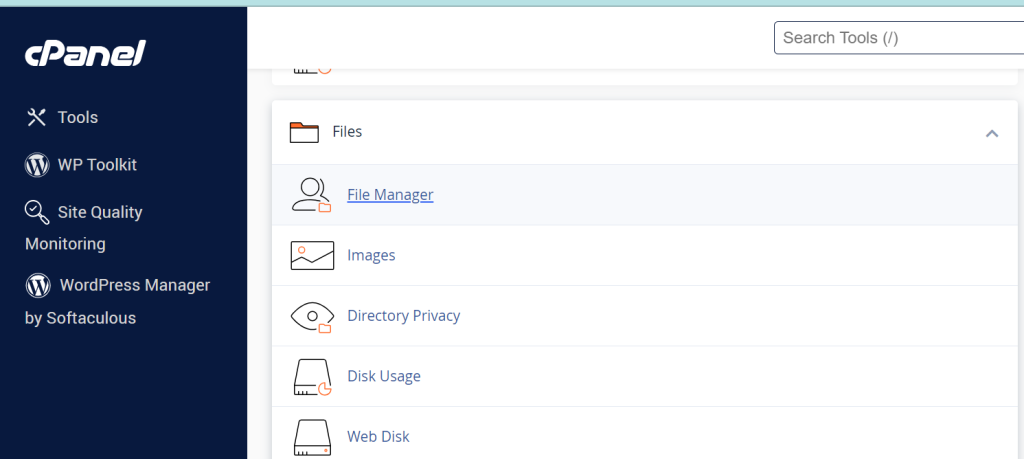Open the File Manager link
Viewport: 1024px width, 459px height.
[390, 195]
